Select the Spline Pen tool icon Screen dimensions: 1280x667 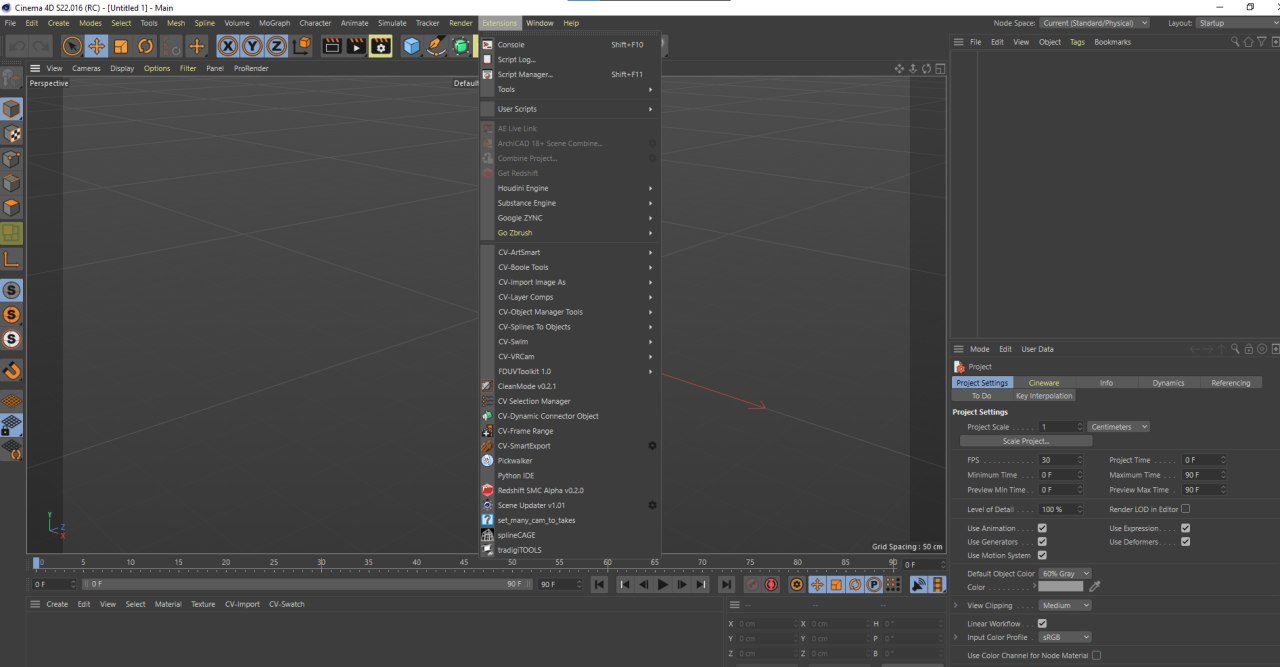(436, 46)
